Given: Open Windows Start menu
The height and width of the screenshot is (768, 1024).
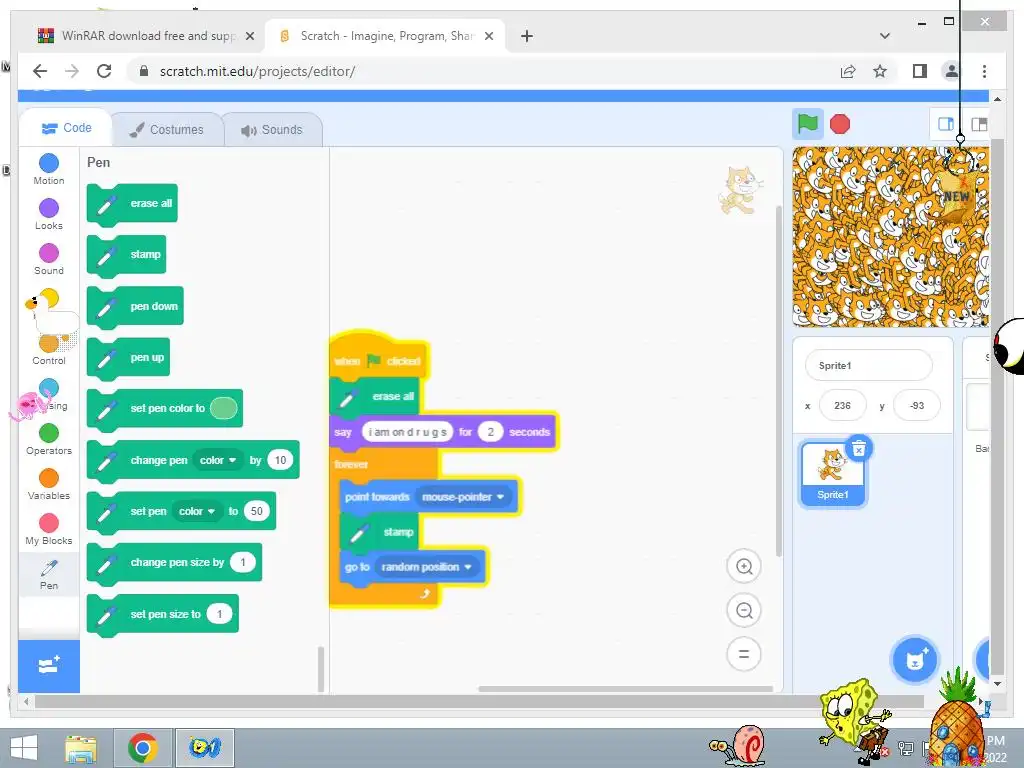Looking at the screenshot, I should (24, 748).
